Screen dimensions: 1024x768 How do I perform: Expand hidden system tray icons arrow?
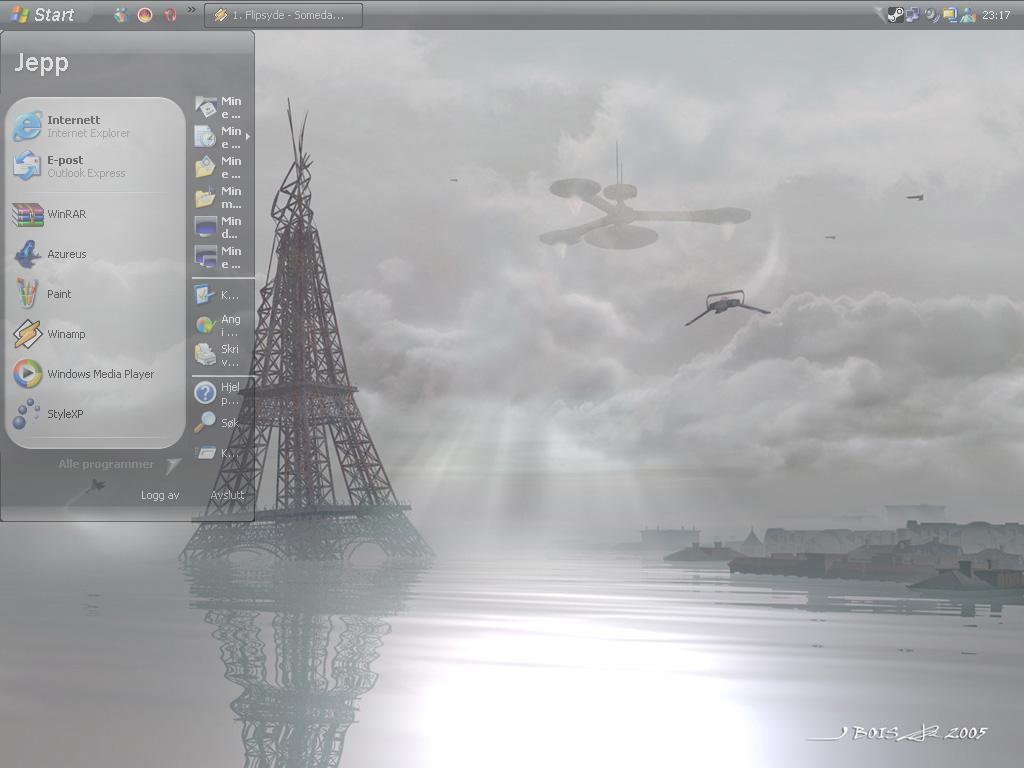[881, 14]
